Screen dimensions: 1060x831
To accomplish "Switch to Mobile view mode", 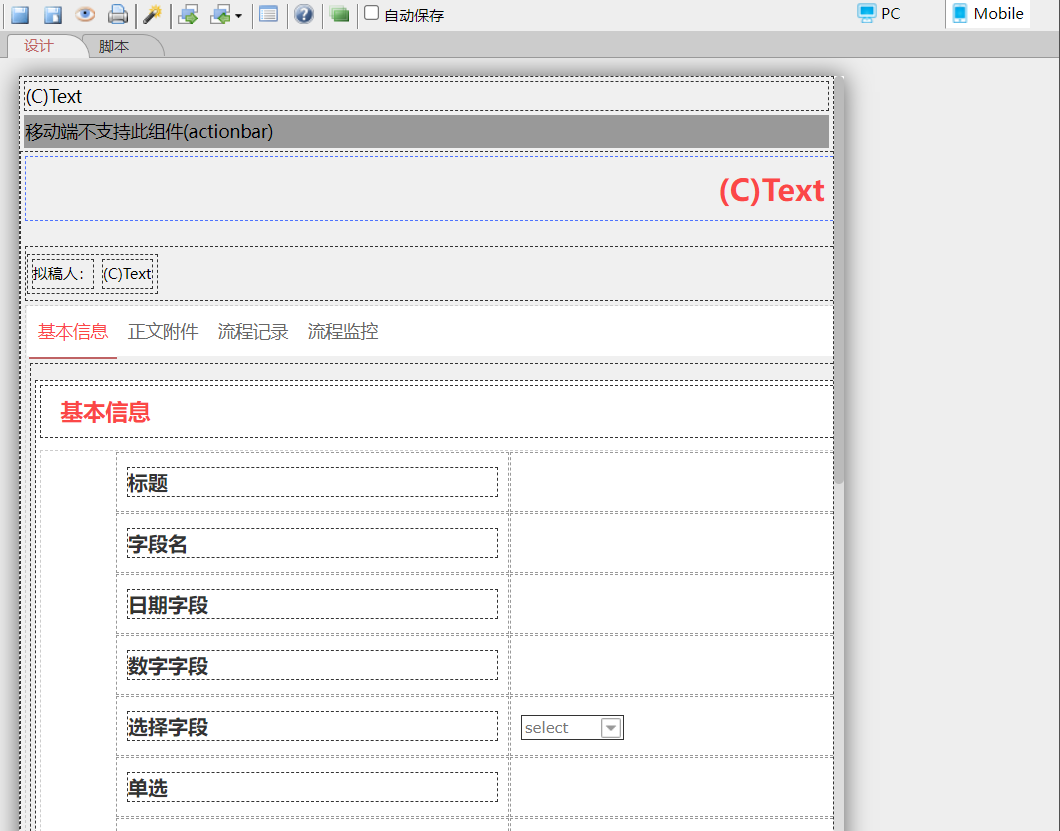I will point(987,14).
